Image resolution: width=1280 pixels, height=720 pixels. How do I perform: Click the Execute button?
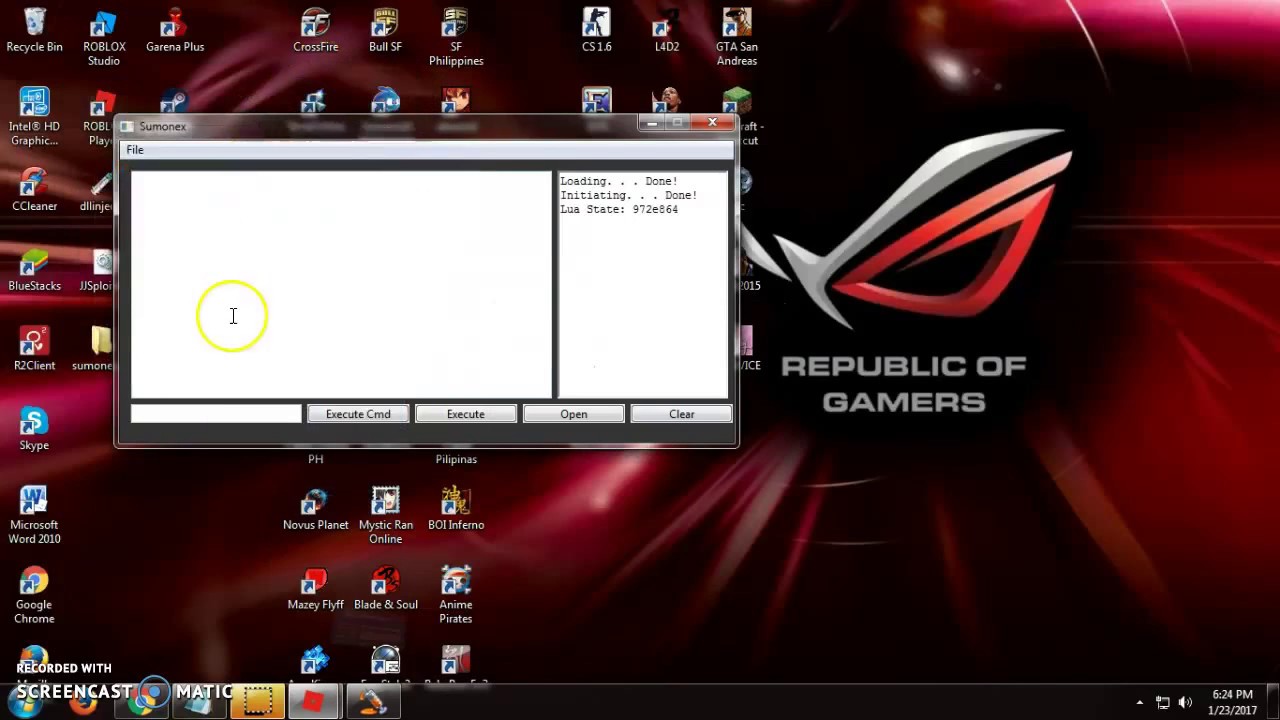click(x=466, y=414)
